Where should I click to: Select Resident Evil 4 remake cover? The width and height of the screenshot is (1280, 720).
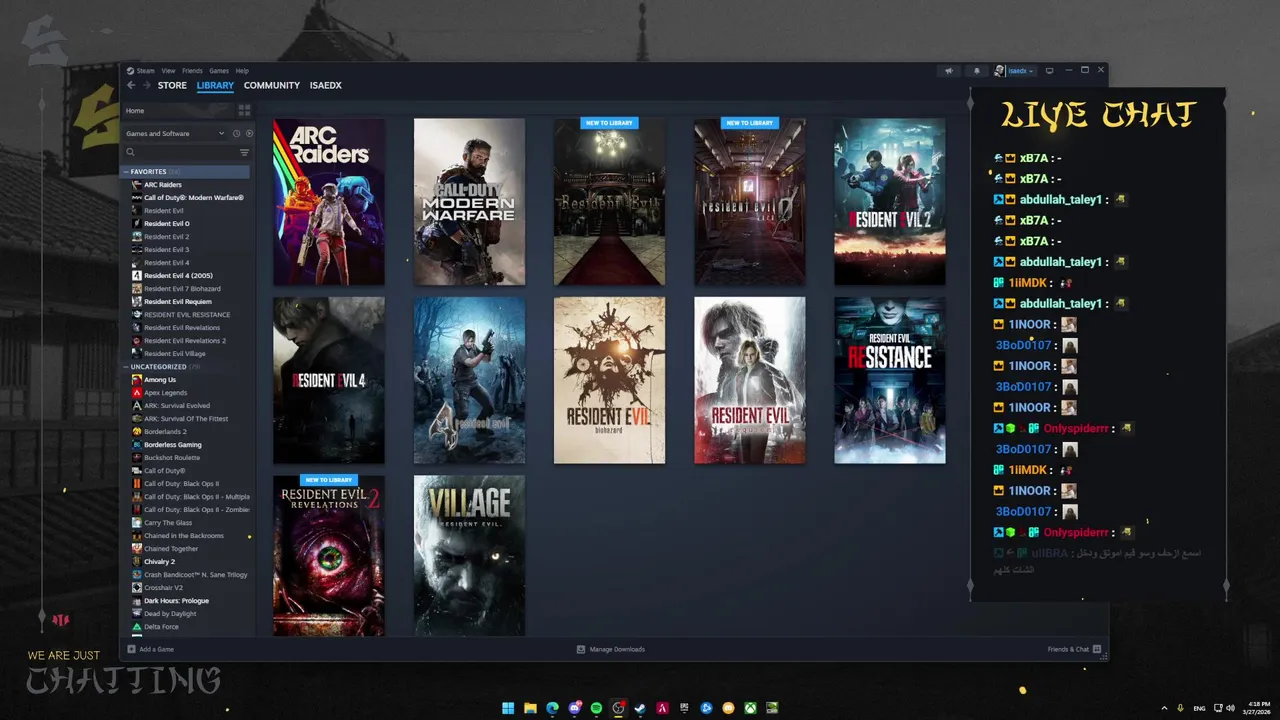(x=329, y=380)
